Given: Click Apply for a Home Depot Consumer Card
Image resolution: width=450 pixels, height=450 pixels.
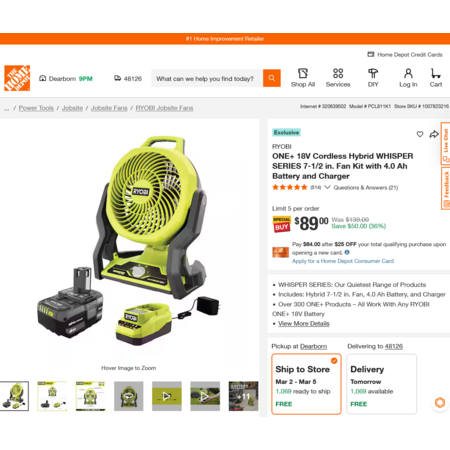Looking at the screenshot, I should point(343,261).
